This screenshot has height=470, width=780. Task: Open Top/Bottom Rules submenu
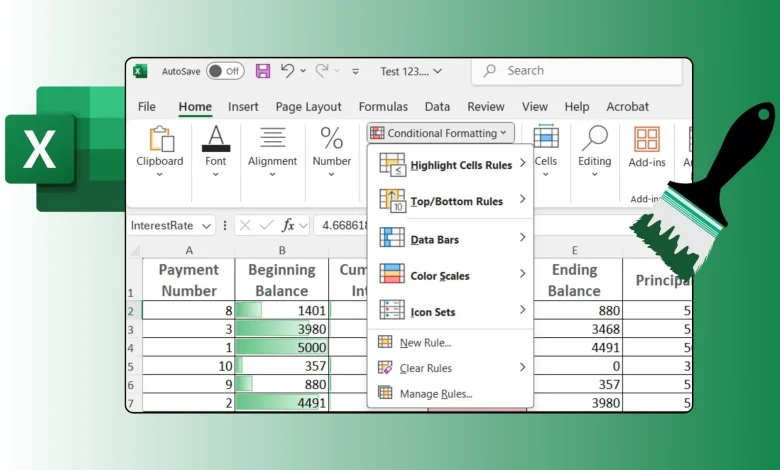click(451, 201)
